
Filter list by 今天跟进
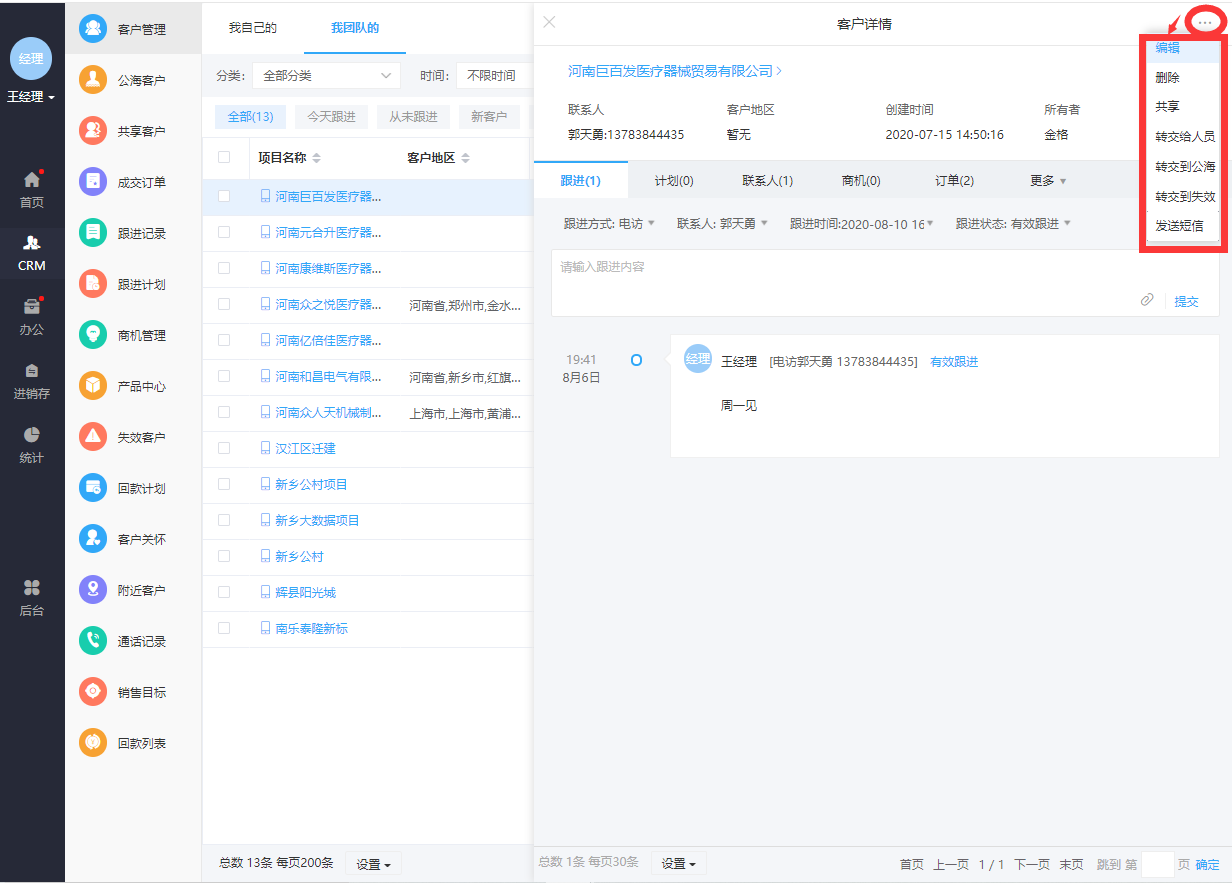[x=331, y=117]
